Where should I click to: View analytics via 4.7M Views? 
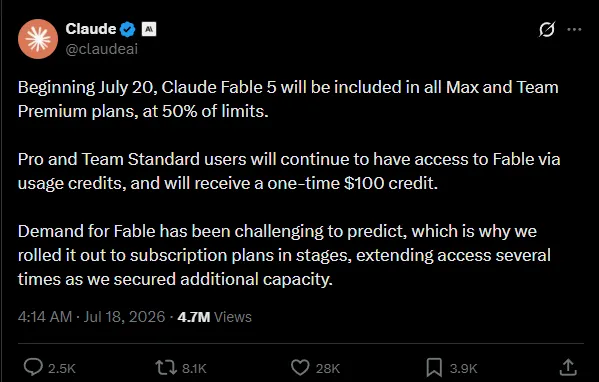click(214, 317)
